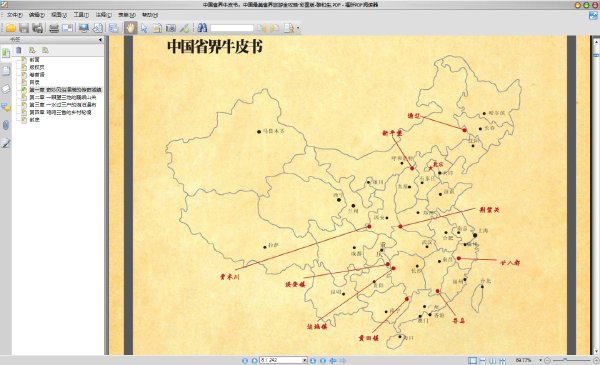Activate the camera Snapshot tool
Screen dimensions: 600x365
(171, 28)
